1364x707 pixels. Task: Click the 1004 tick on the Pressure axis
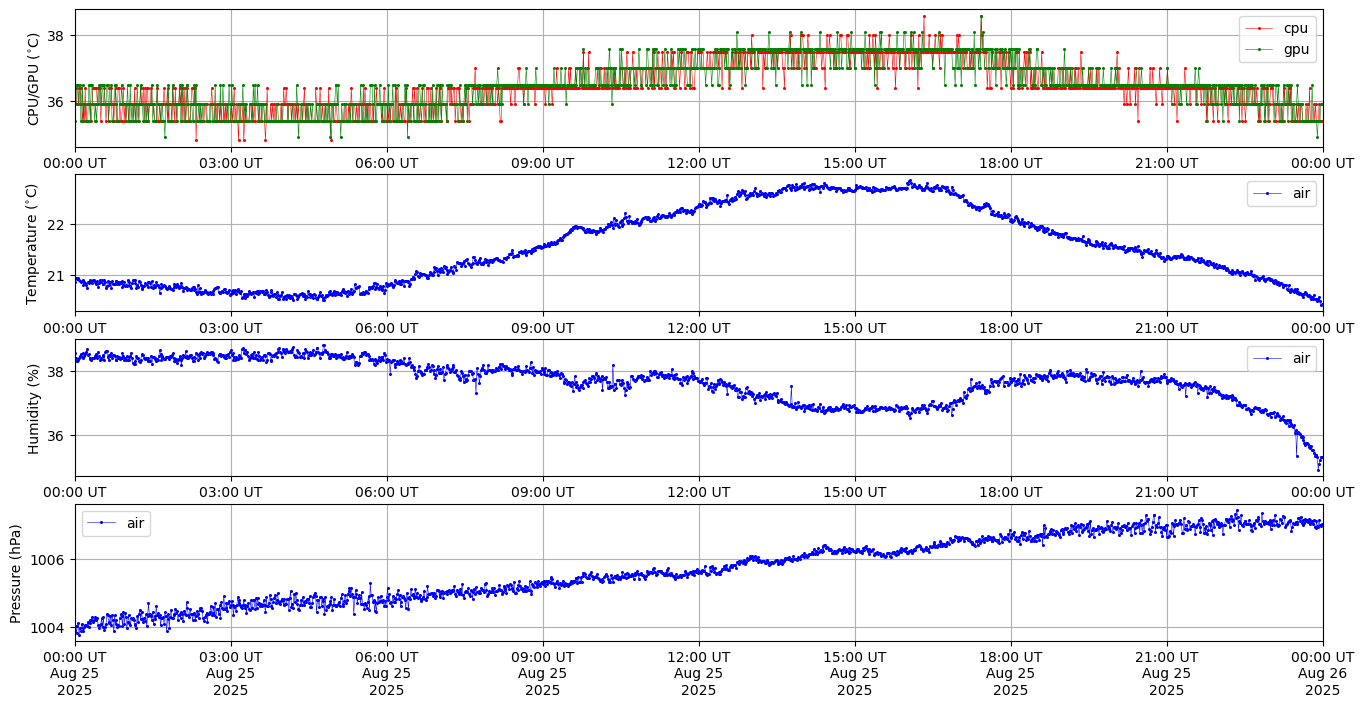click(x=50, y=628)
